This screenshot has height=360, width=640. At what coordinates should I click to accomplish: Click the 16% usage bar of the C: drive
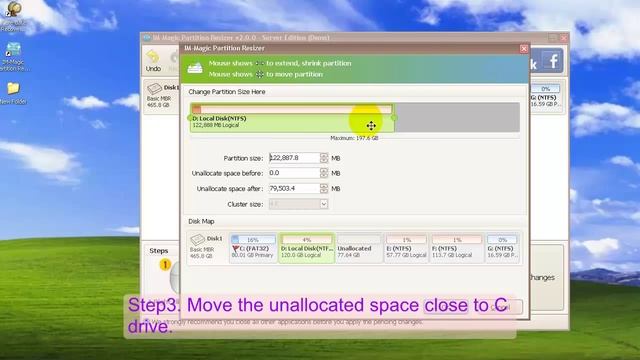(x=253, y=240)
